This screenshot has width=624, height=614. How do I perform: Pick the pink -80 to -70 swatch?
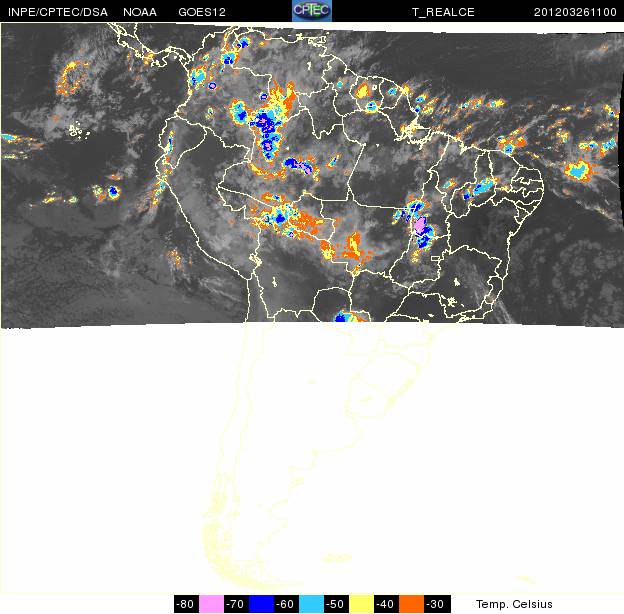point(211,604)
